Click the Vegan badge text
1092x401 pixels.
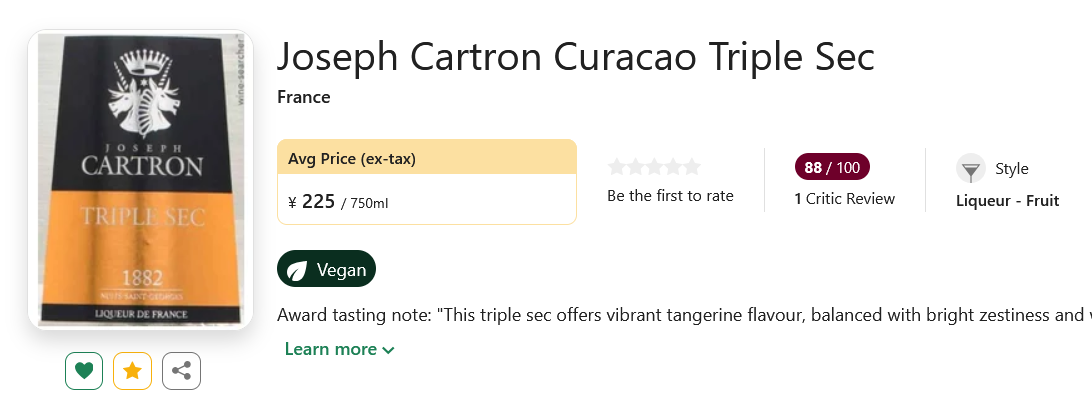tap(341, 270)
